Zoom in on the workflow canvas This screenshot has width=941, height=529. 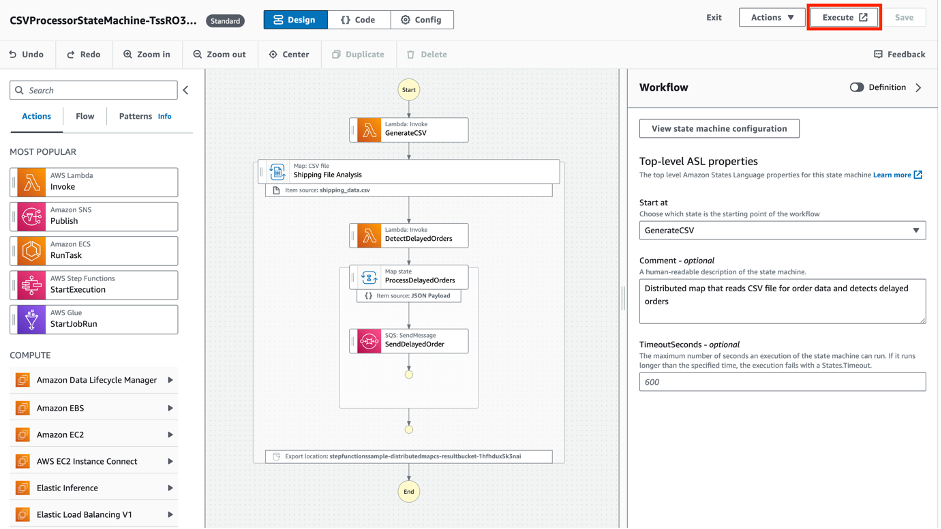click(x=147, y=54)
